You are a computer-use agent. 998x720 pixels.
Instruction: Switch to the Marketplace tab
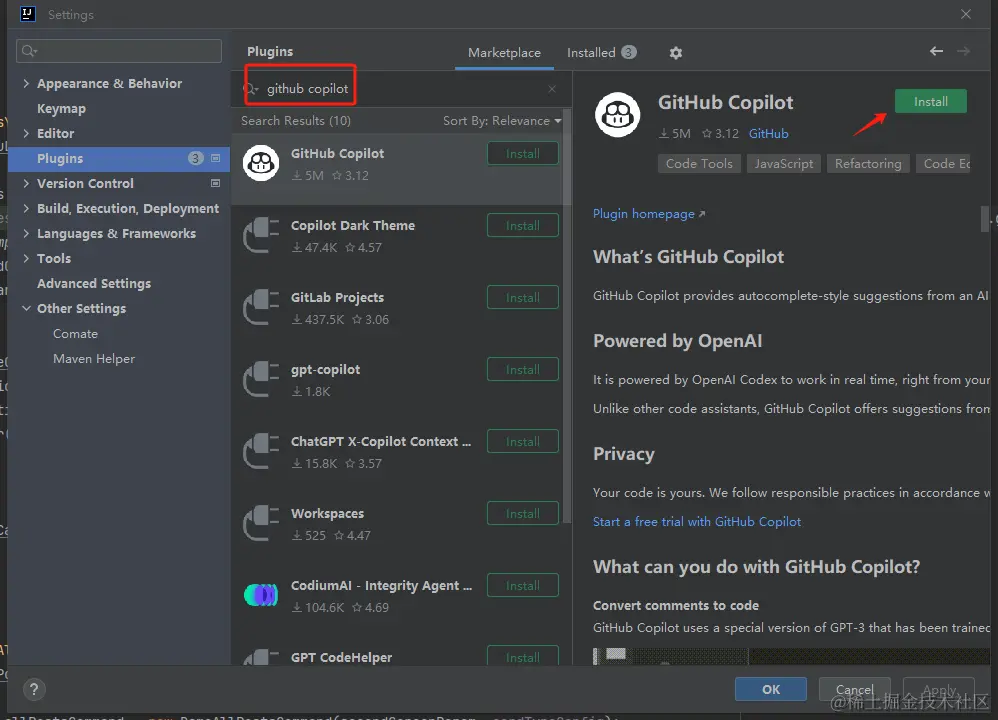click(x=504, y=53)
